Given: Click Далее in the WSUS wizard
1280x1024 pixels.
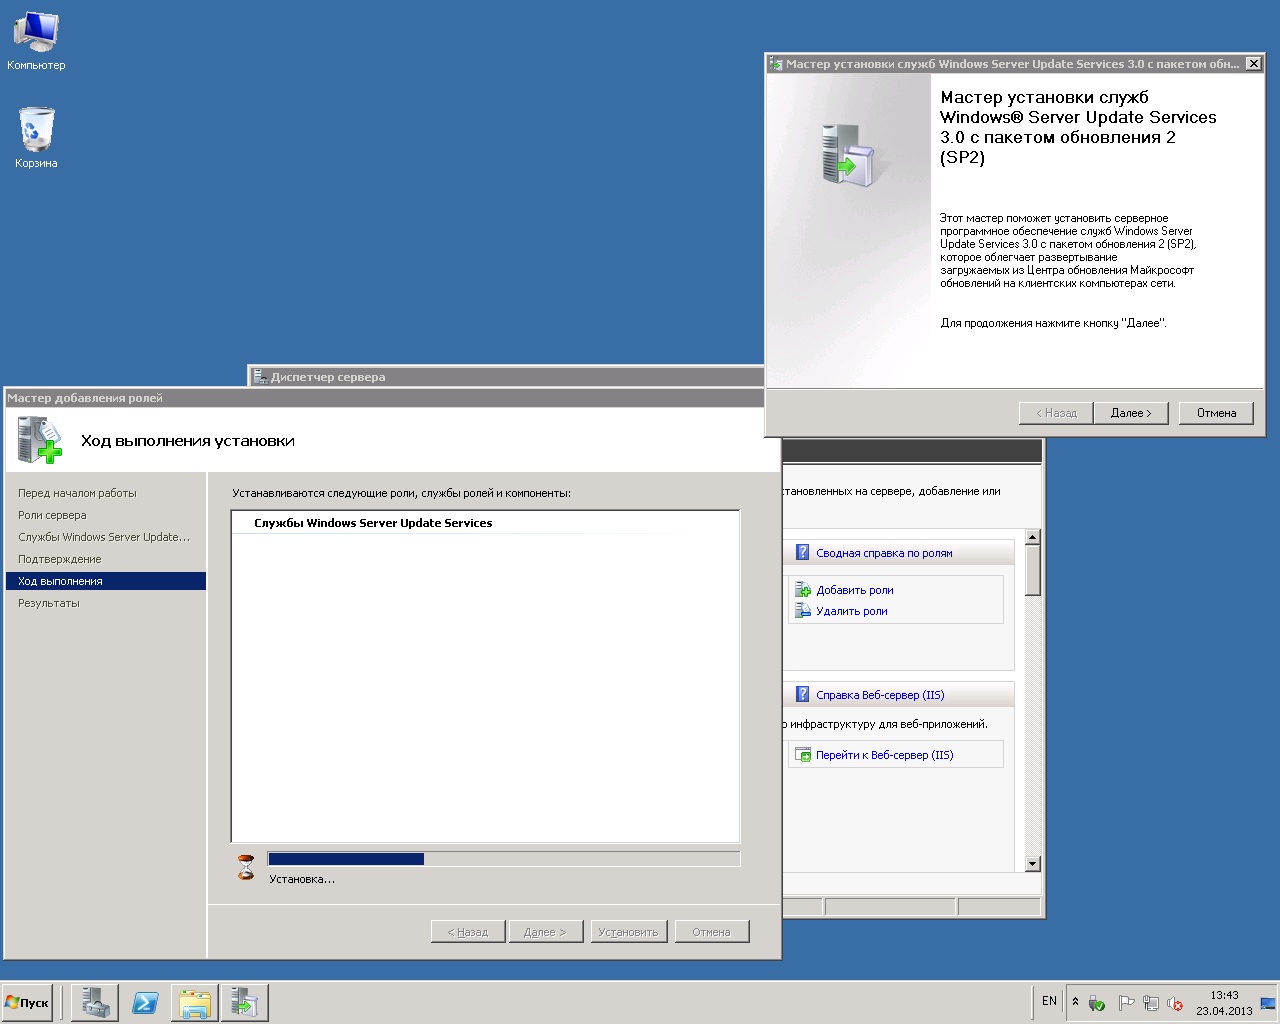Looking at the screenshot, I should tap(1131, 412).
